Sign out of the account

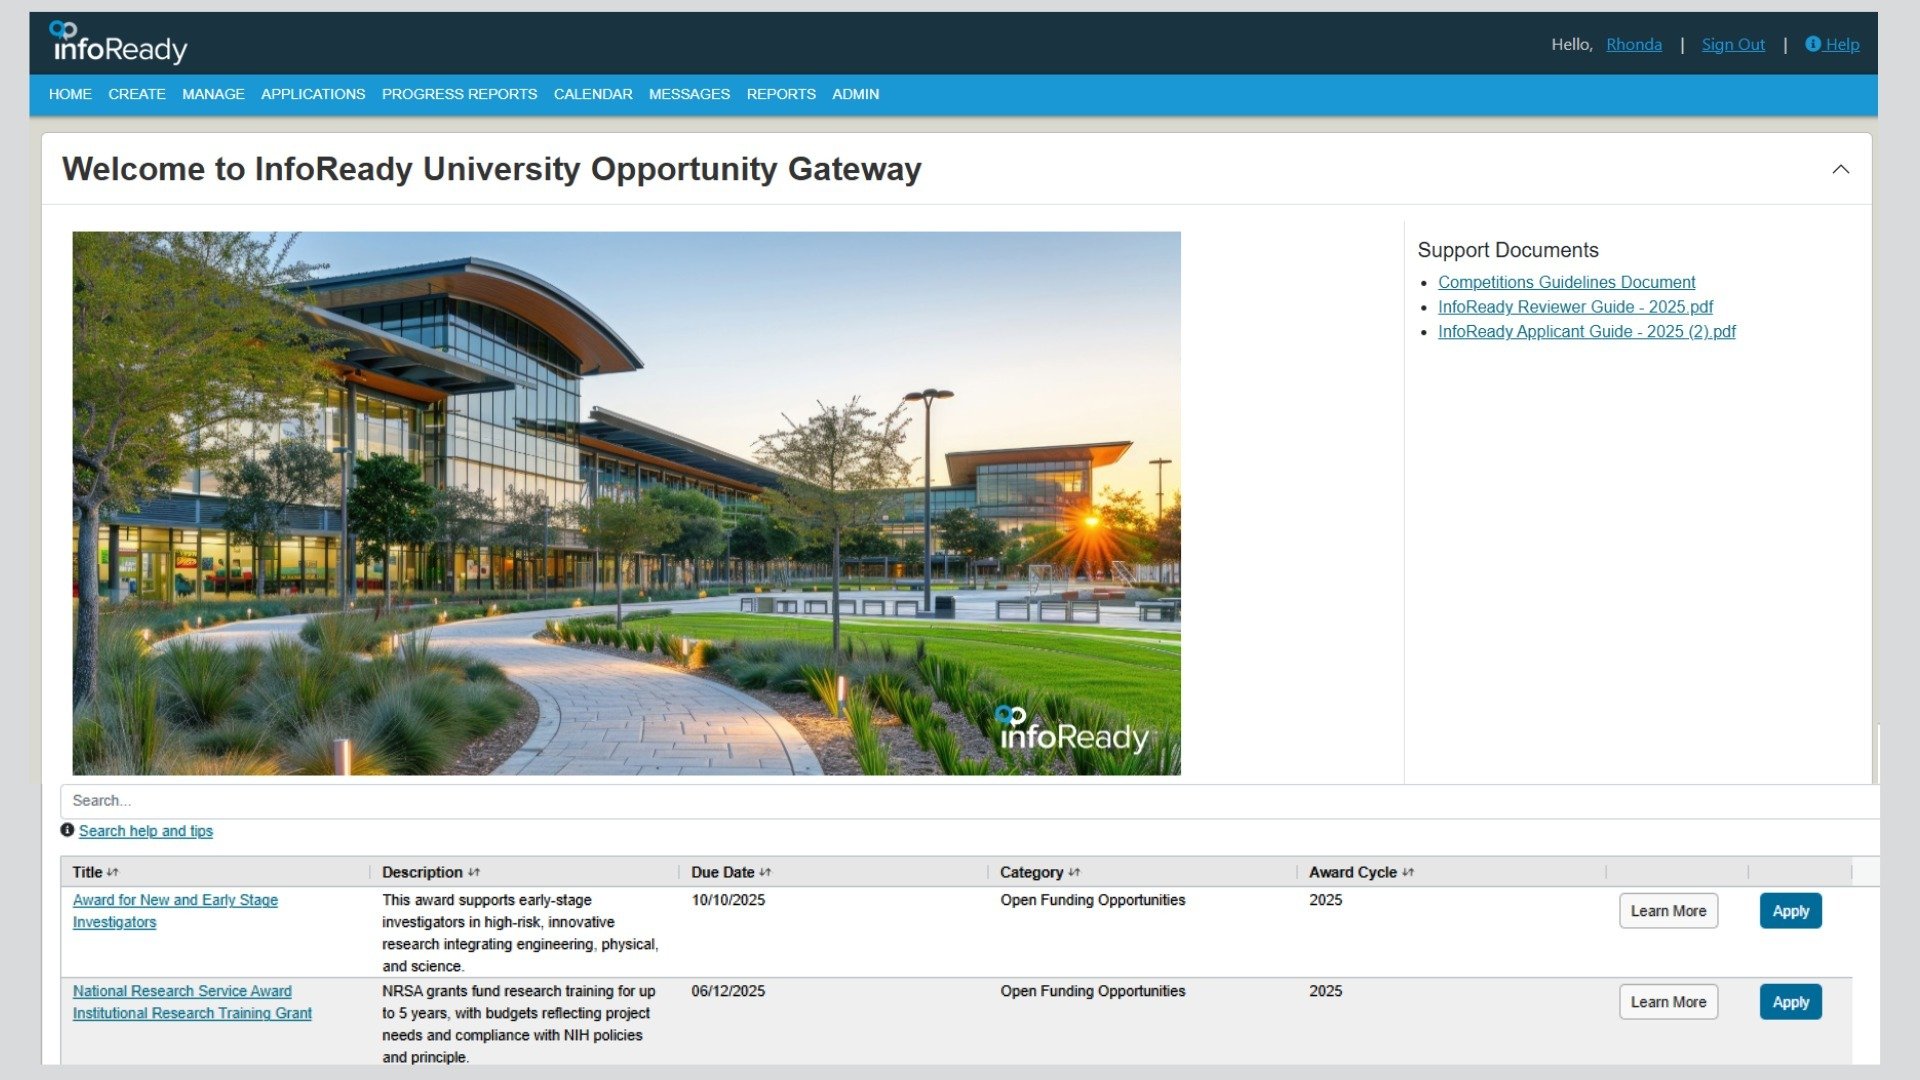(x=1733, y=44)
